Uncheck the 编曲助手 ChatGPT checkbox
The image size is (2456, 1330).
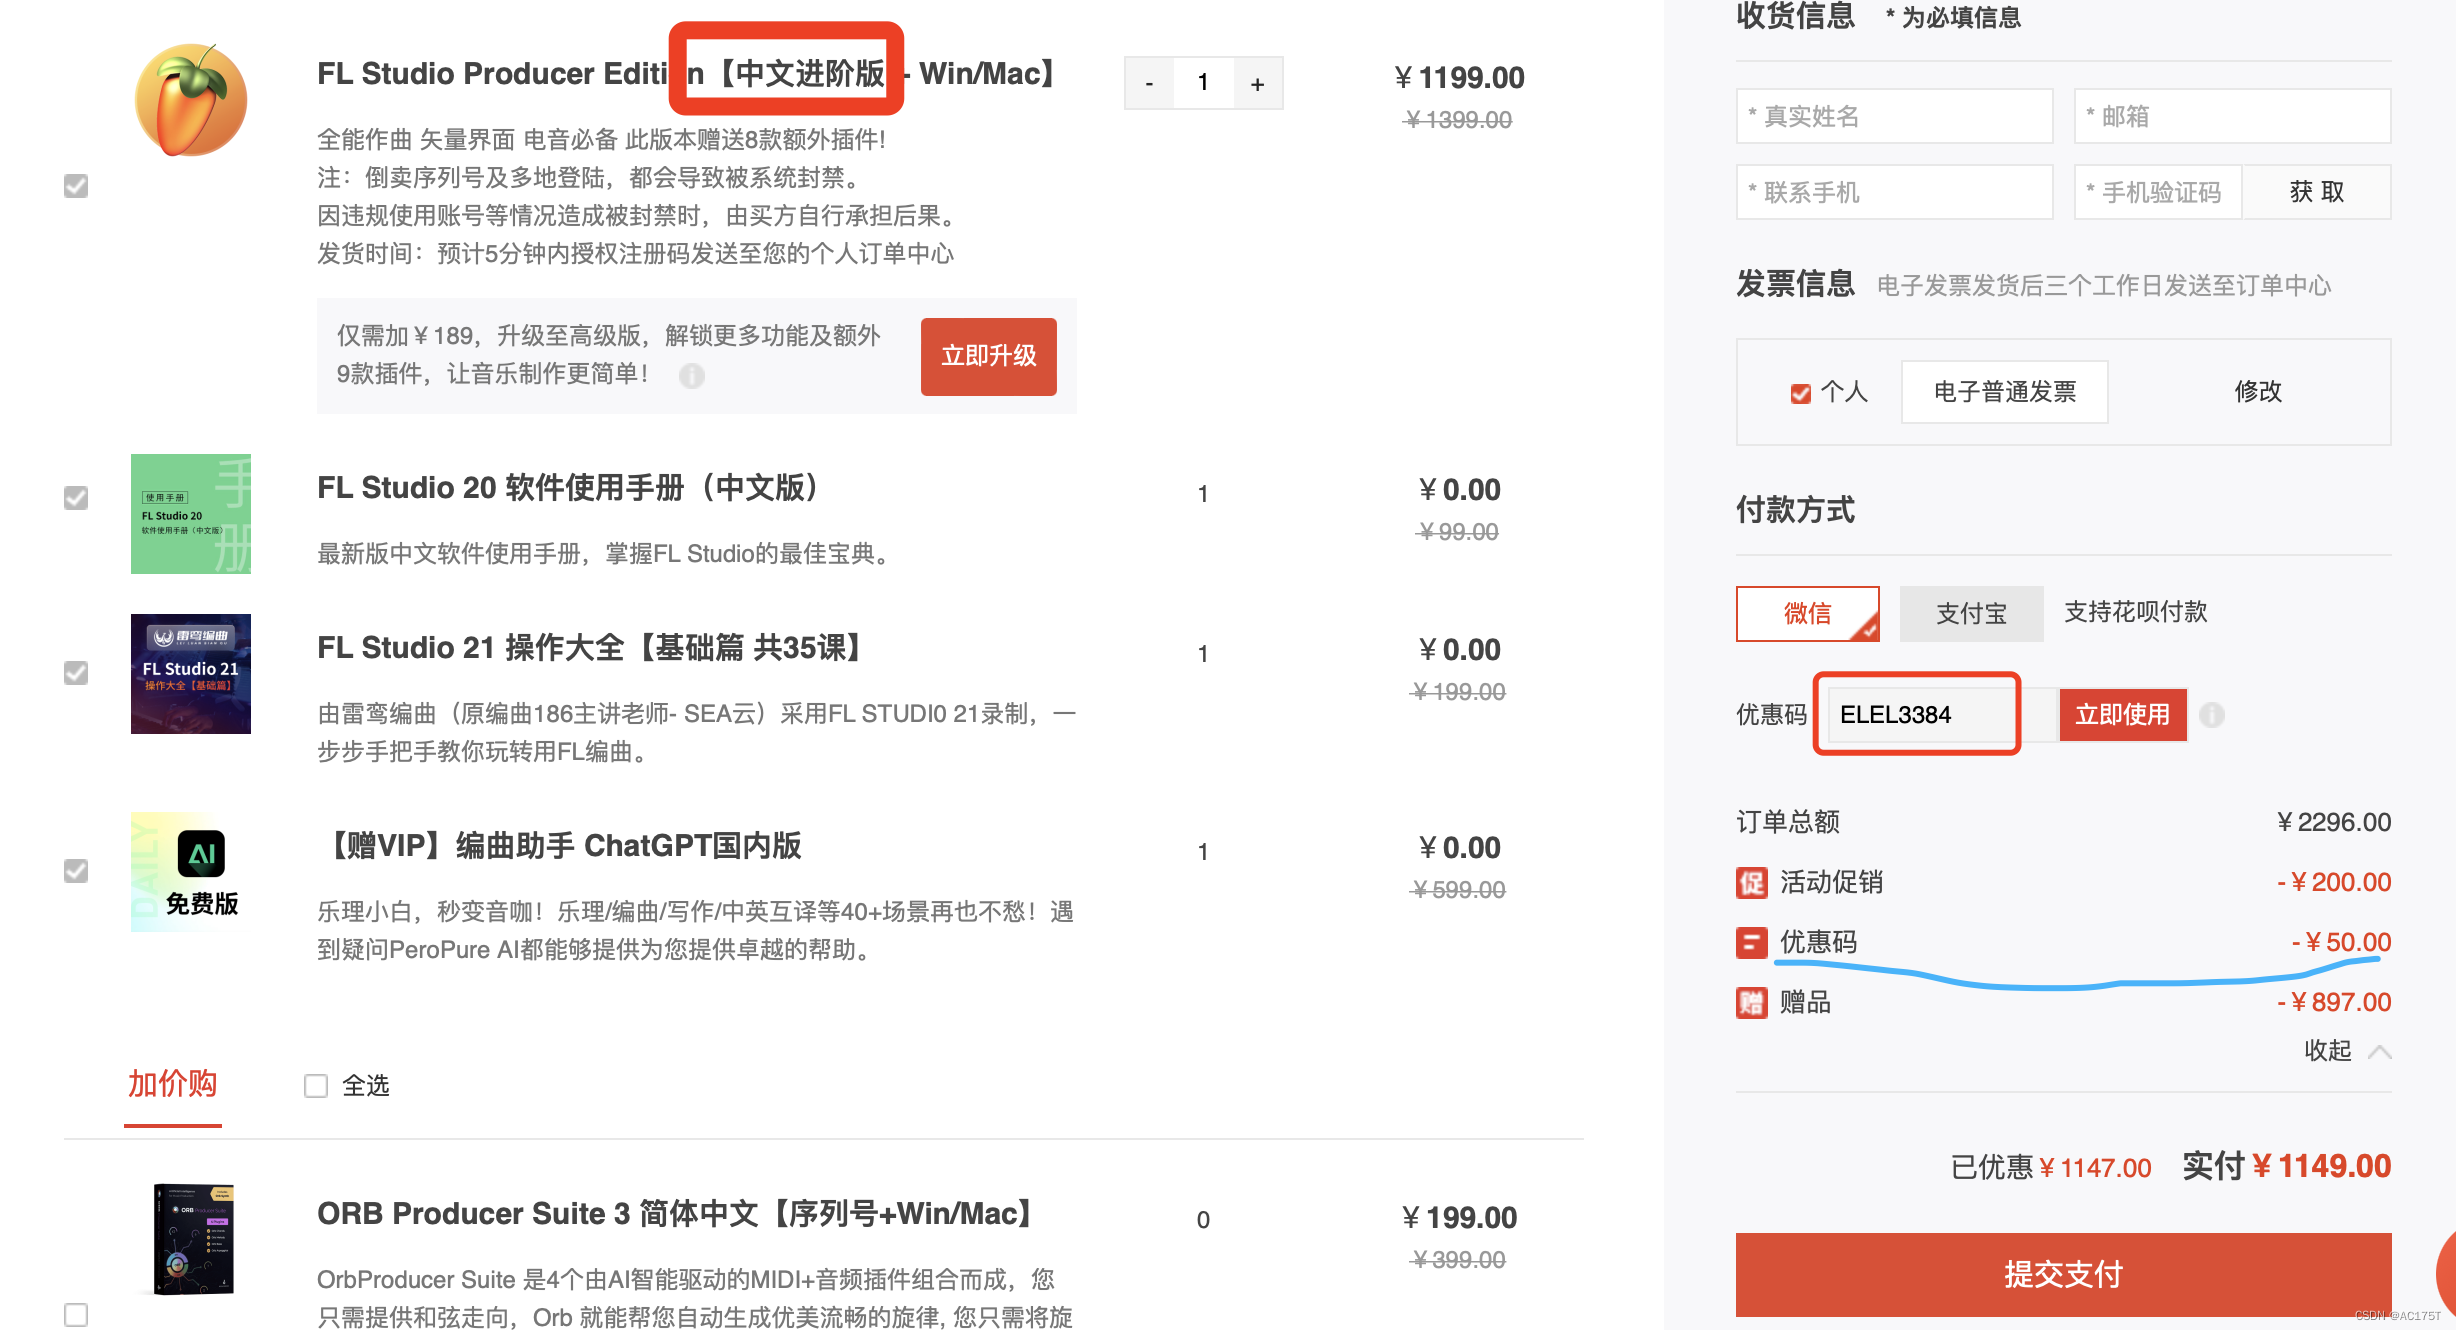coord(76,871)
